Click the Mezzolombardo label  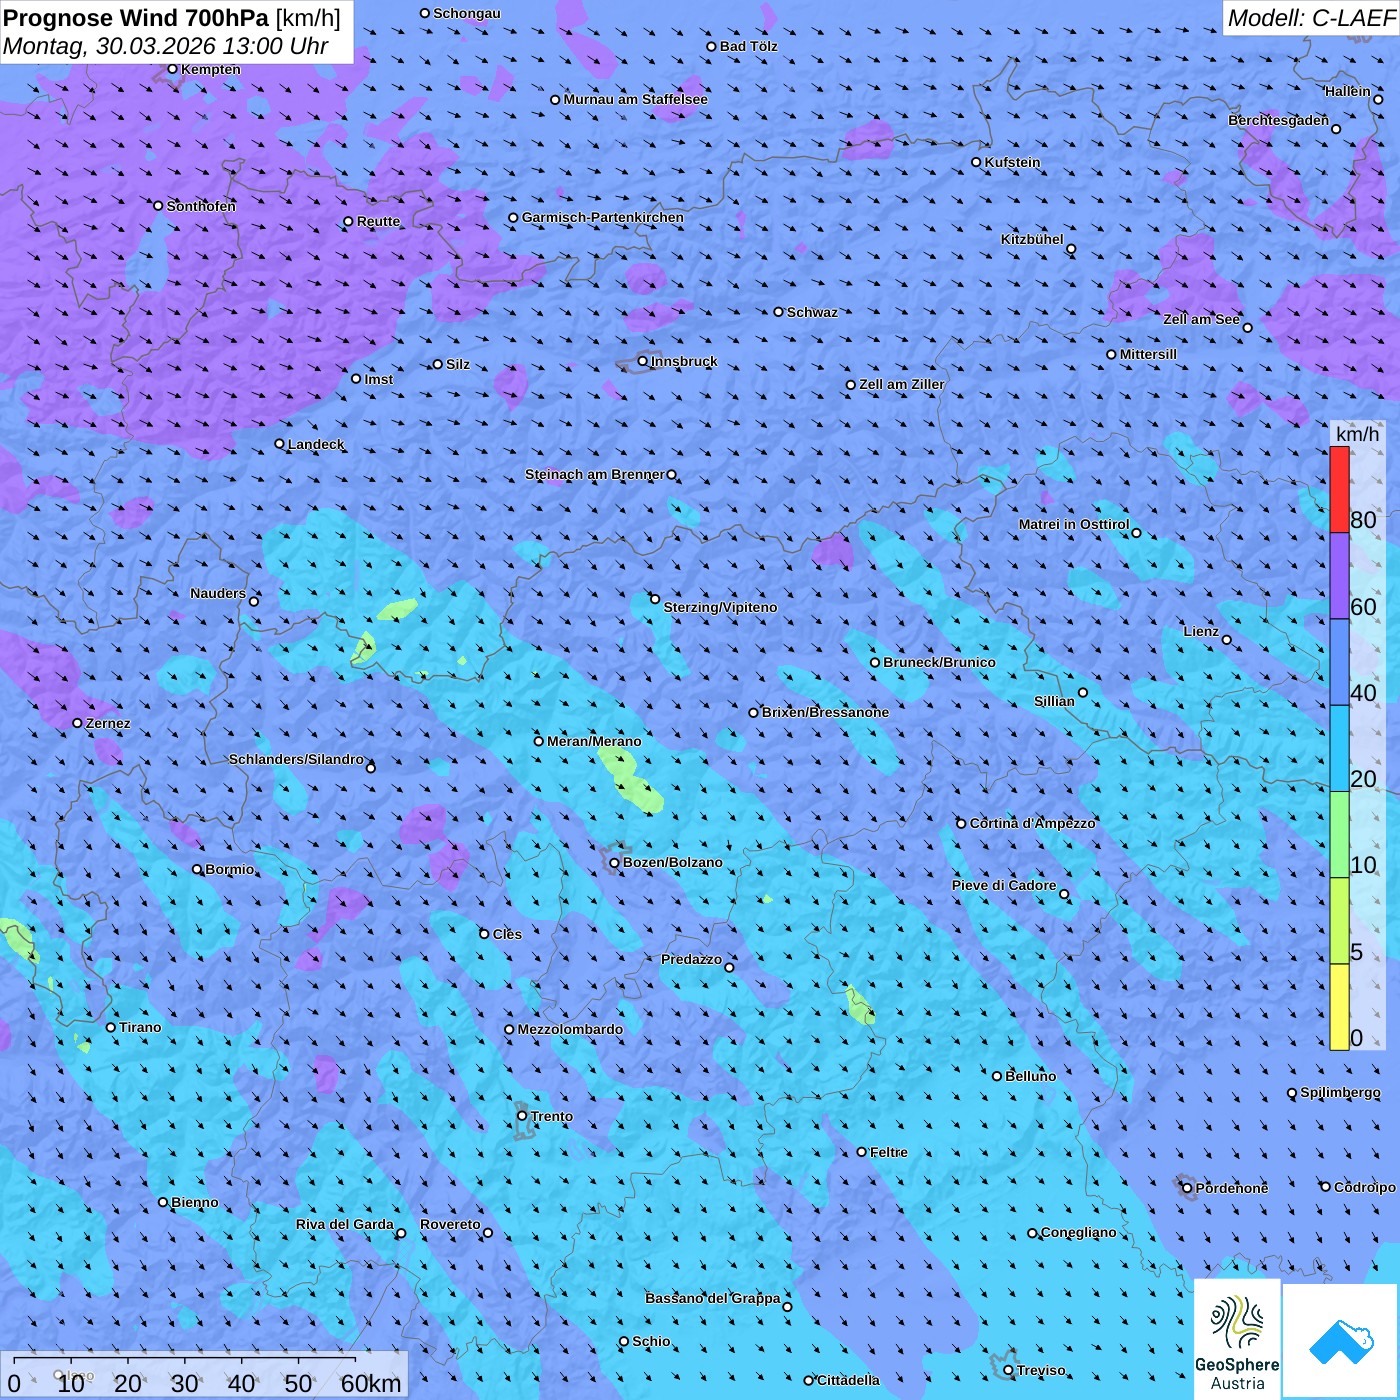[570, 1029]
